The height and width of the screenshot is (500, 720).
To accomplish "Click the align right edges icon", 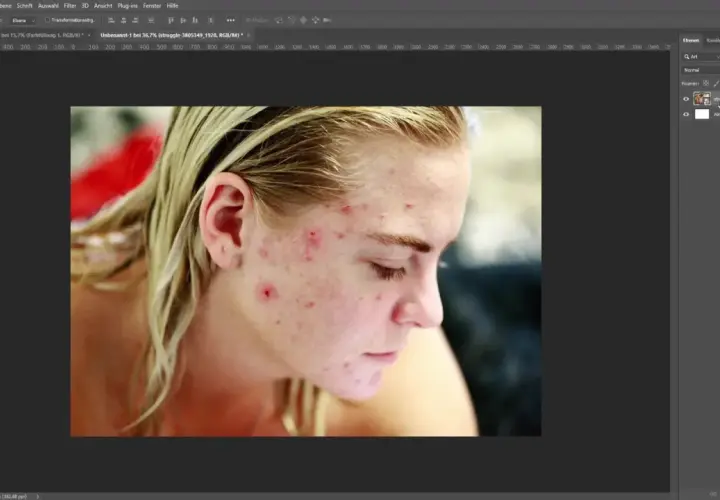I will pyautogui.click(x=135, y=20).
